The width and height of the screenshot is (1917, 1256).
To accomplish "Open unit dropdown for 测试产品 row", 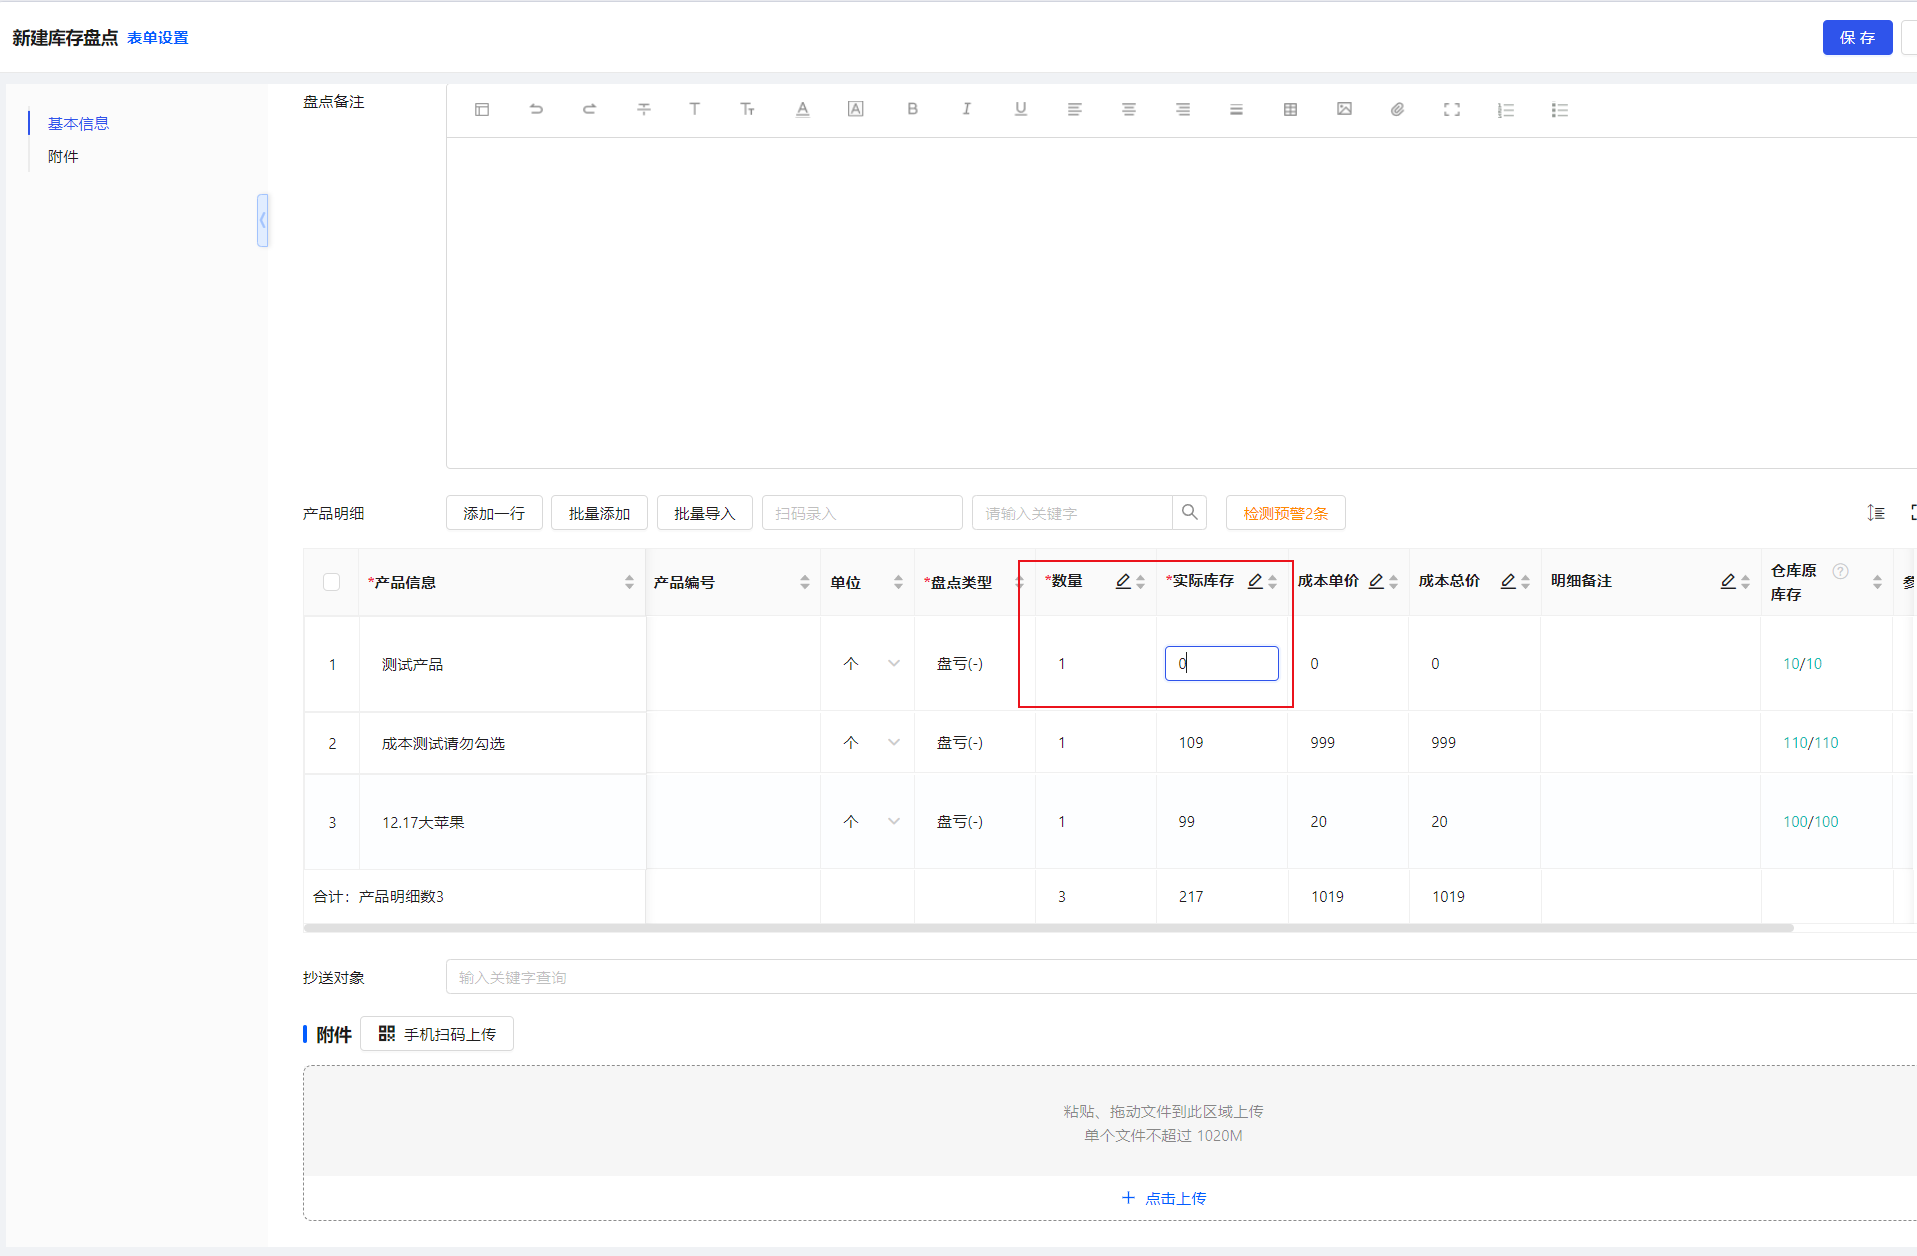I will (893, 663).
